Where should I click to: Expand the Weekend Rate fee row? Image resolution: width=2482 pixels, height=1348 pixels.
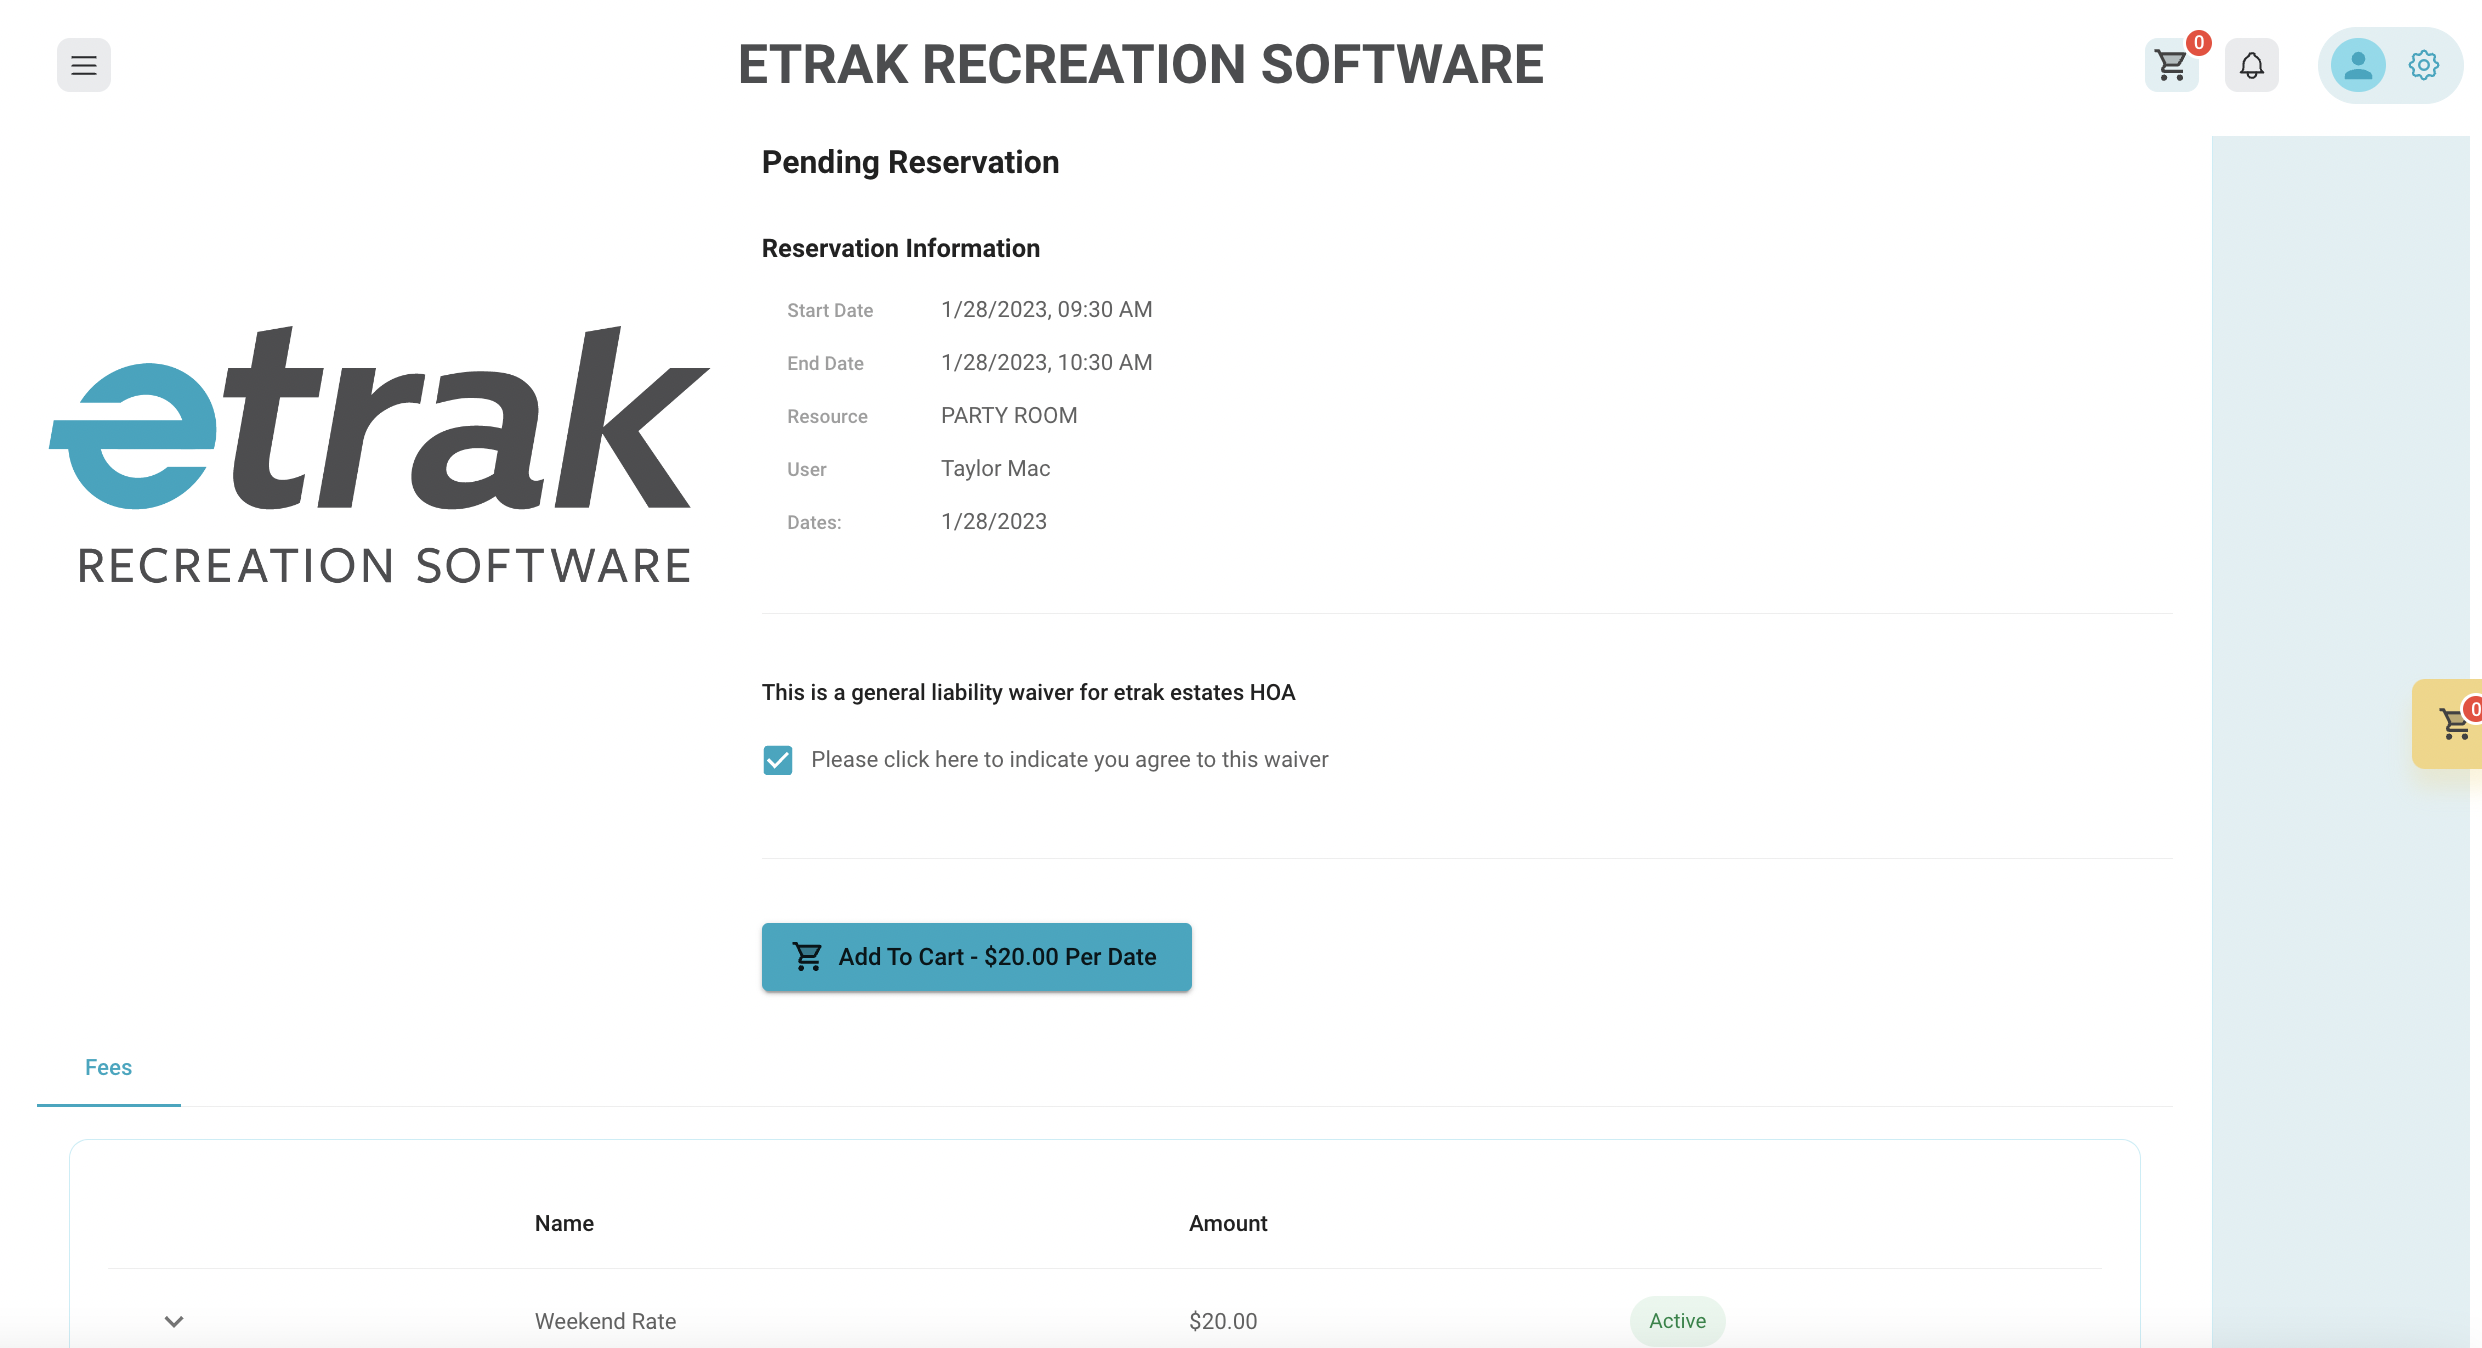coord(174,1321)
